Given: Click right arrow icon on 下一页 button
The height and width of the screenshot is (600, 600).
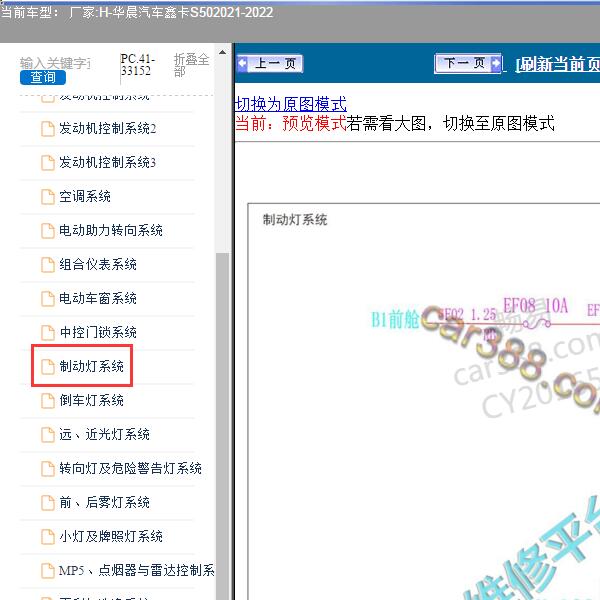Looking at the screenshot, I should (496, 63).
